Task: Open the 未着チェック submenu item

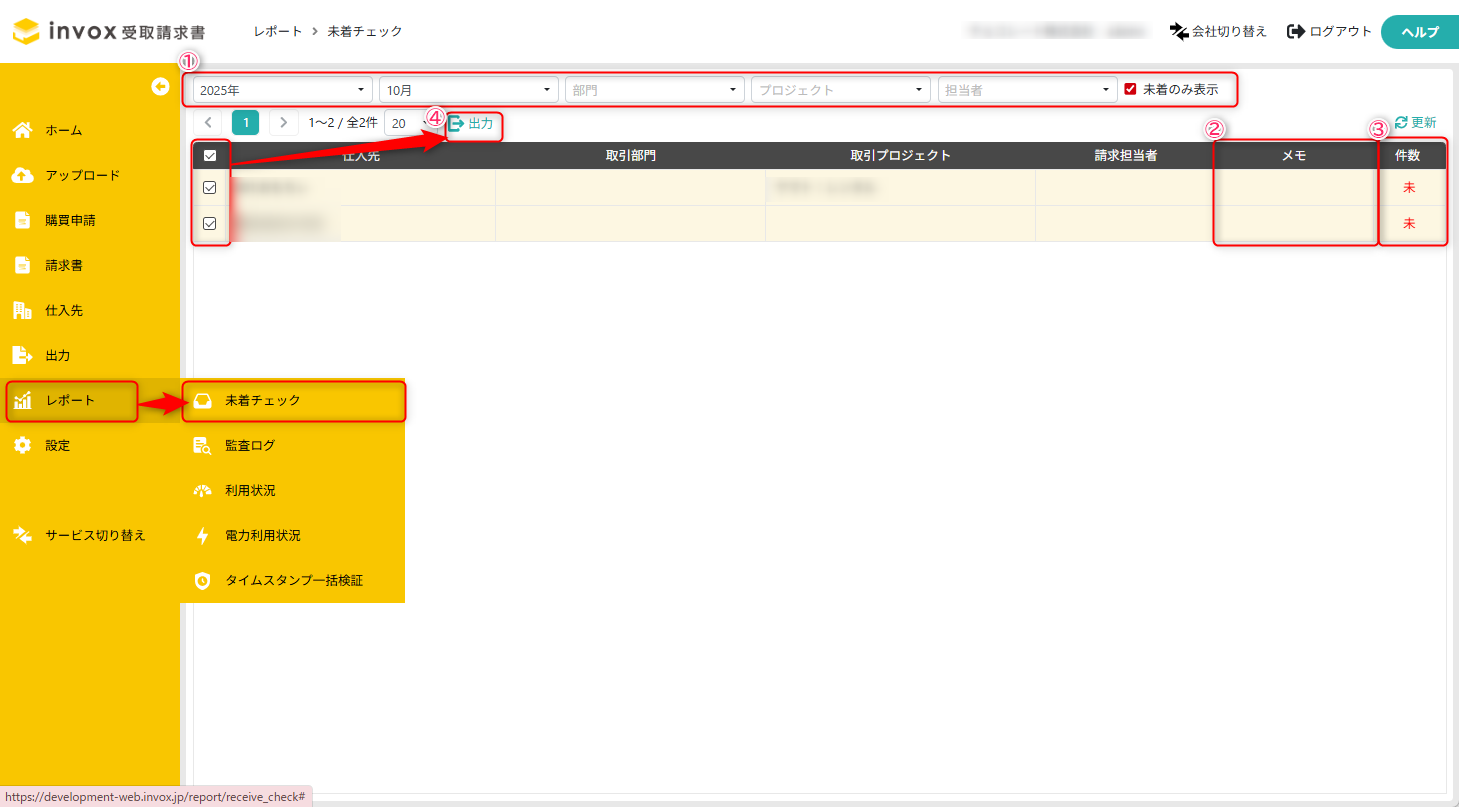Action: (262, 400)
